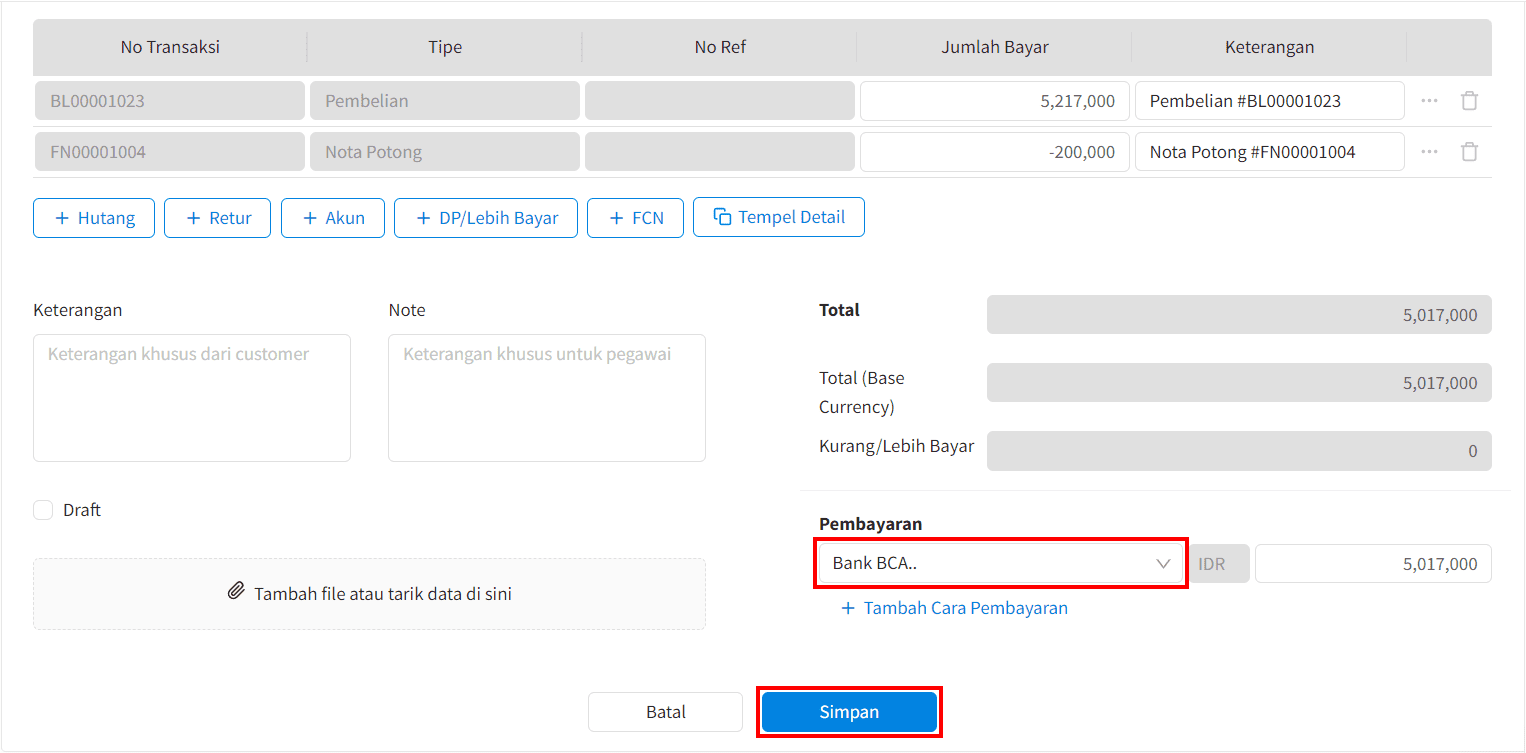The image size is (1526, 753).
Task: Click the Jumlah Bayar column header
Action: (995, 47)
